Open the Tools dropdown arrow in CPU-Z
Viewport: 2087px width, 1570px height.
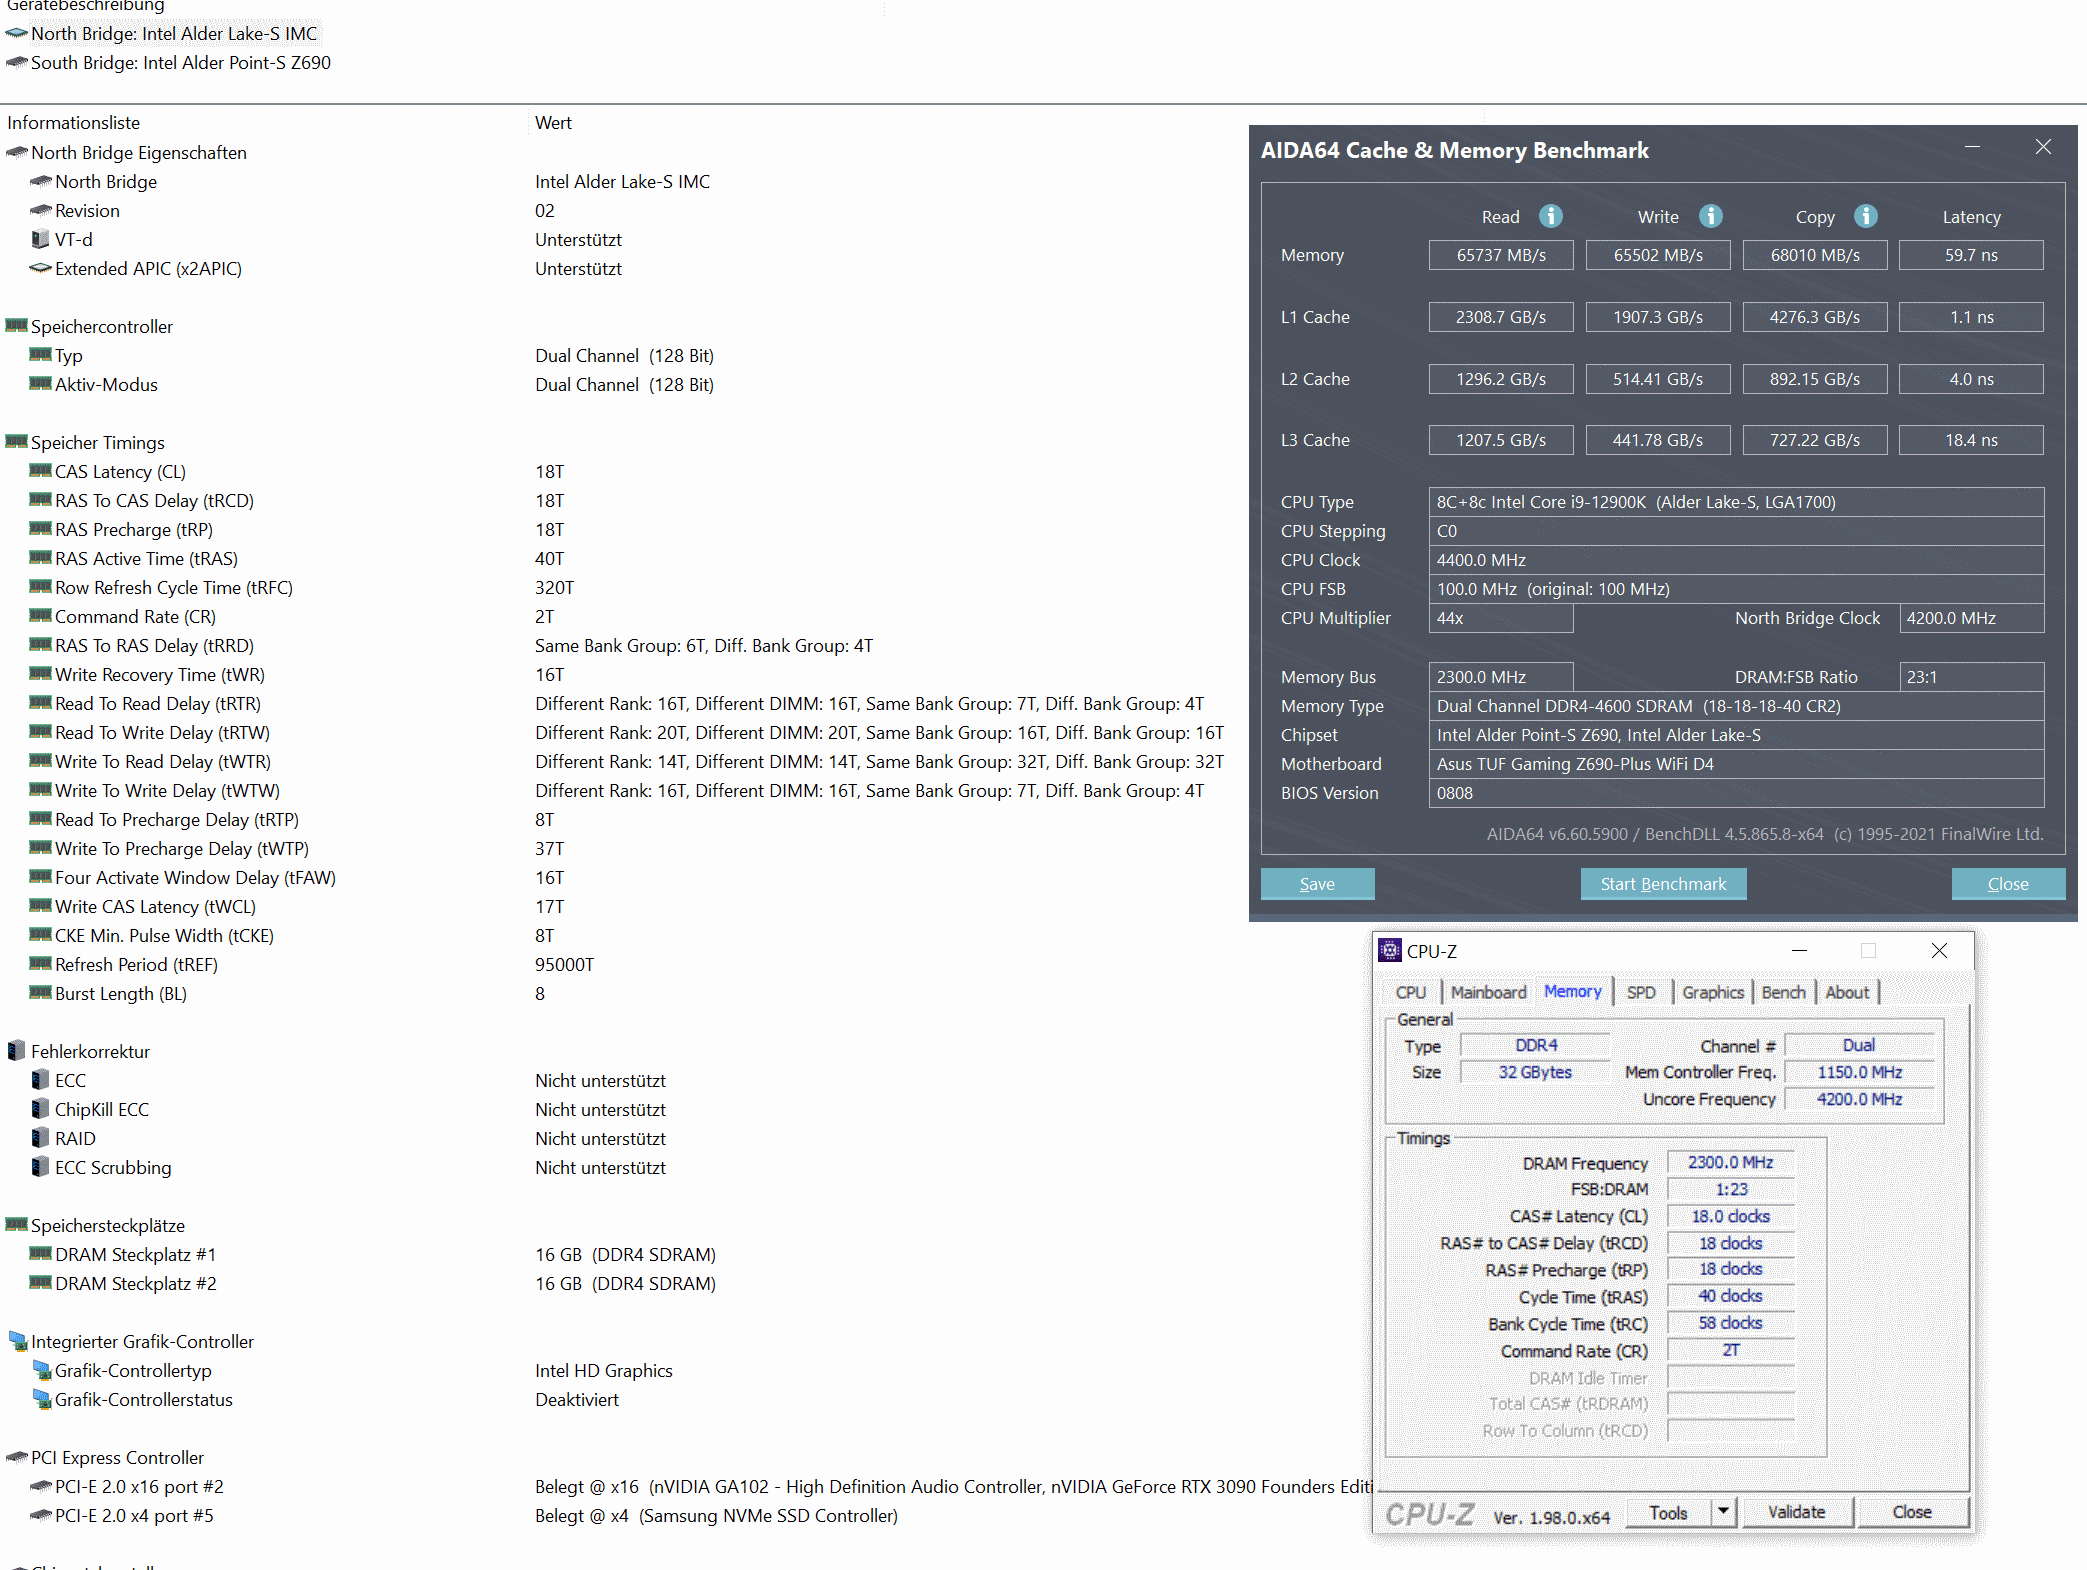(1723, 1511)
